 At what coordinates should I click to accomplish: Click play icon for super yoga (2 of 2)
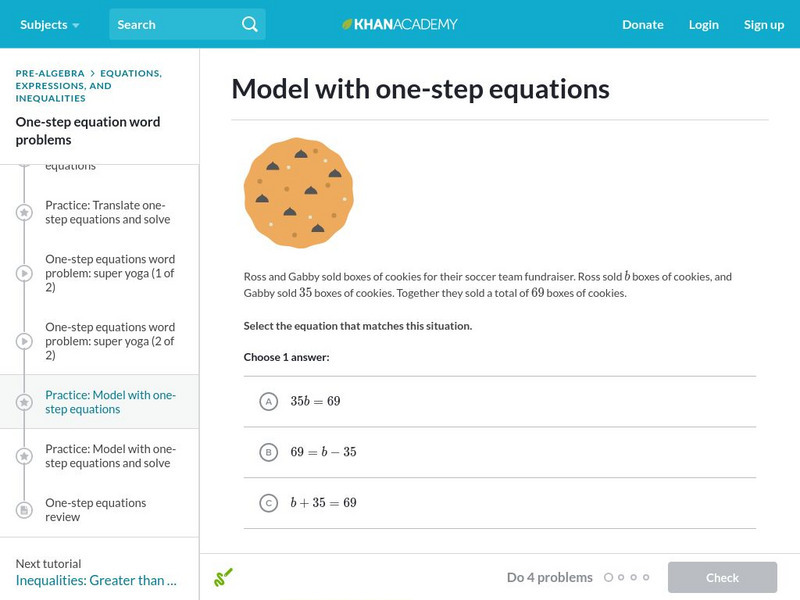pos(25,341)
